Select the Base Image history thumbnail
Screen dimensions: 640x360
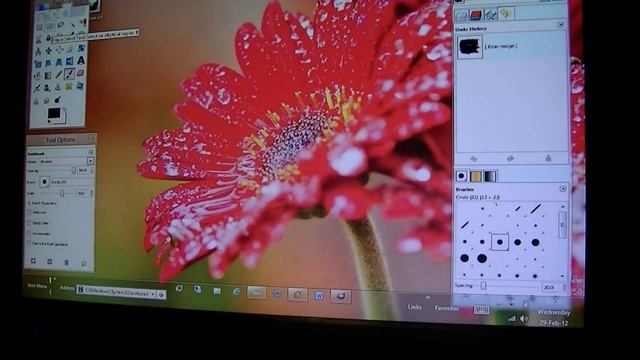click(469, 46)
